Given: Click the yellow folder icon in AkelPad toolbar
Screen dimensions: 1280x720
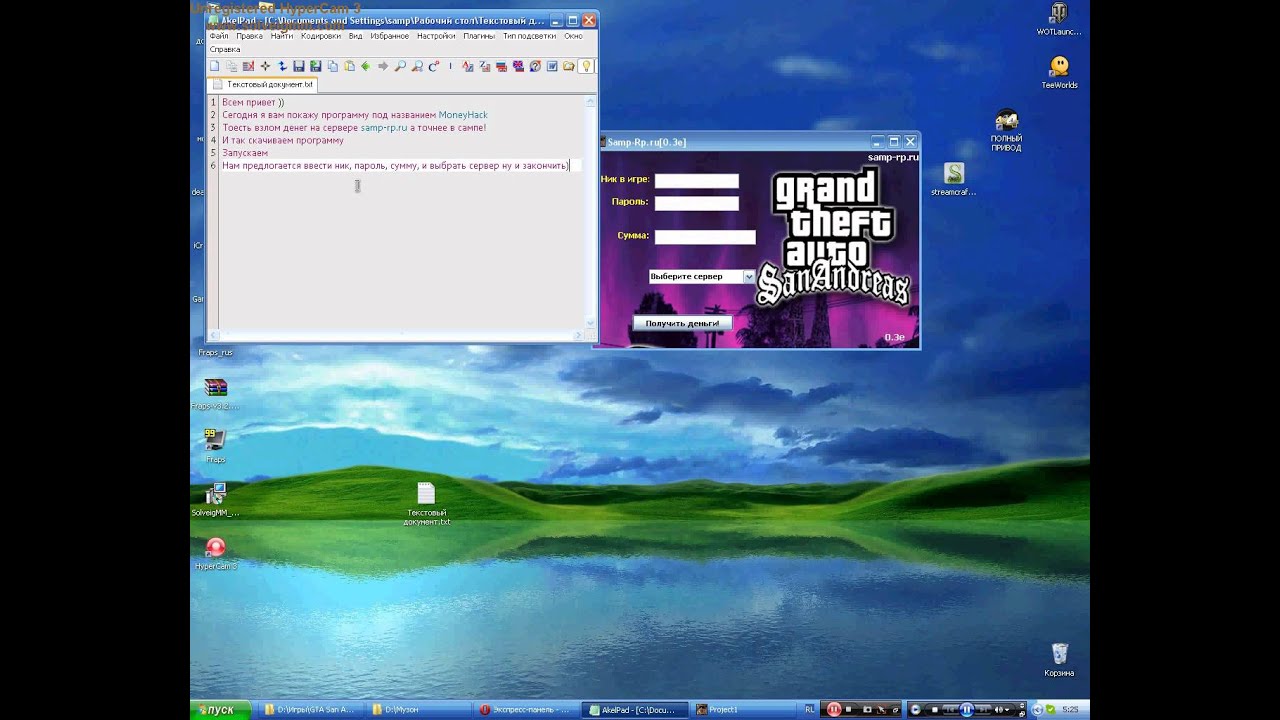Looking at the screenshot, I should 569,66.
